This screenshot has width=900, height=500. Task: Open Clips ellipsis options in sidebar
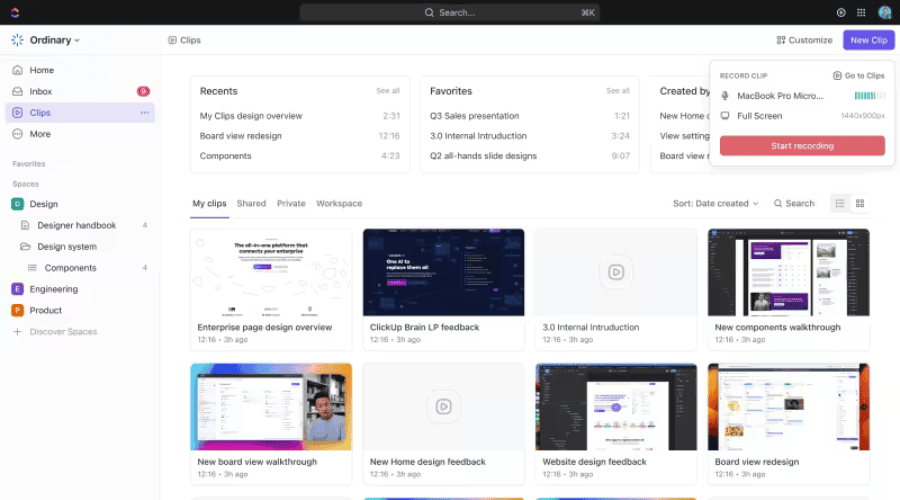145,113
